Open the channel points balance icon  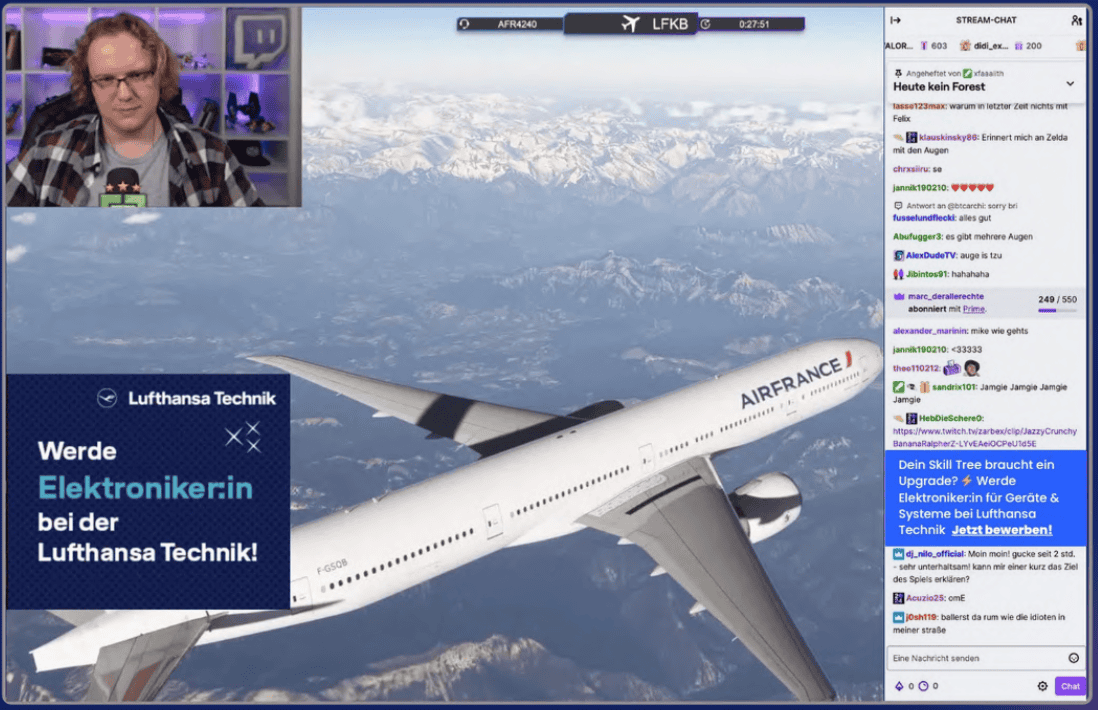pyautogui.click(x=923, y=686)
